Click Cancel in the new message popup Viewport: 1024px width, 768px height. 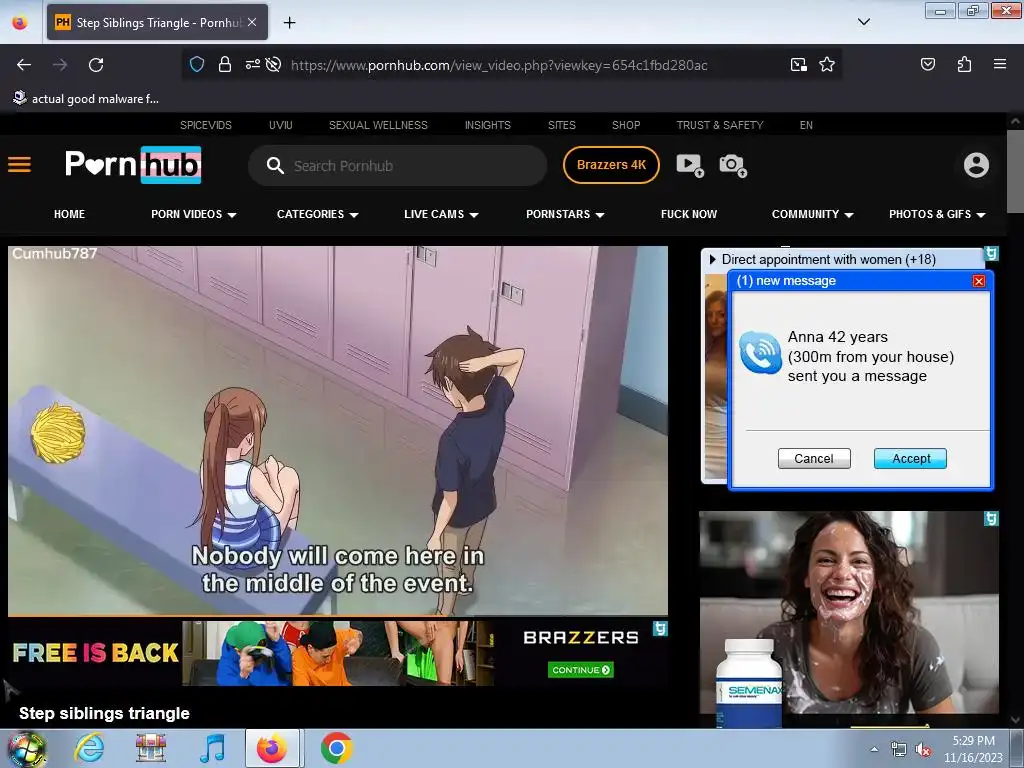(814, 458)
